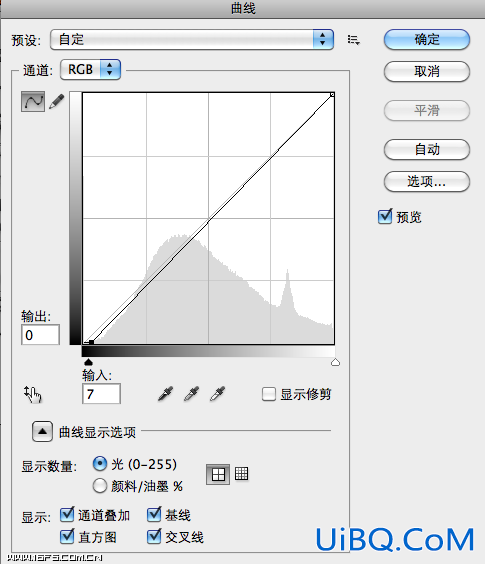Enable the 显示修剪 show clipping checkbox
The width and height of the screenshot is (485, 564).
269,394
